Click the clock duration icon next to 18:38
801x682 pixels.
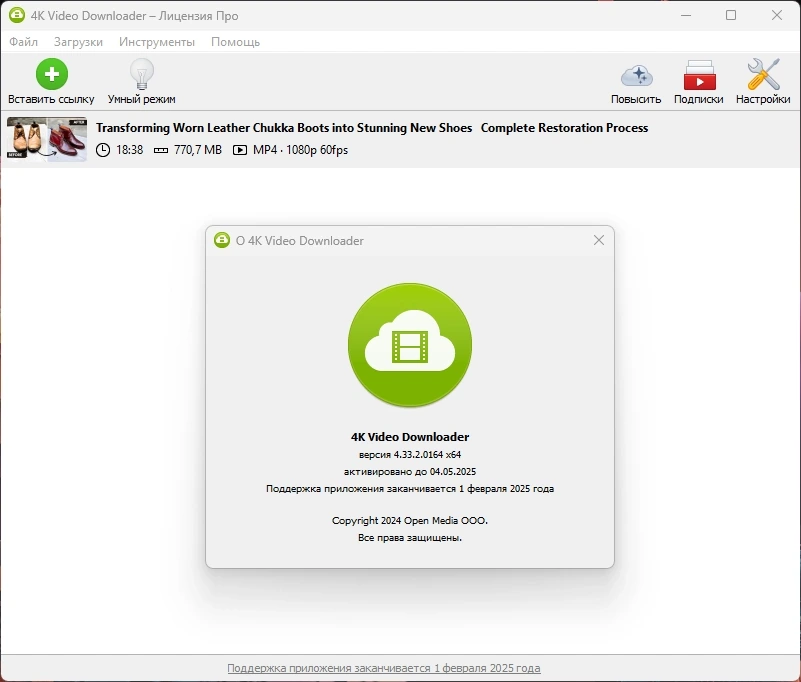click(x=103, y=150)
